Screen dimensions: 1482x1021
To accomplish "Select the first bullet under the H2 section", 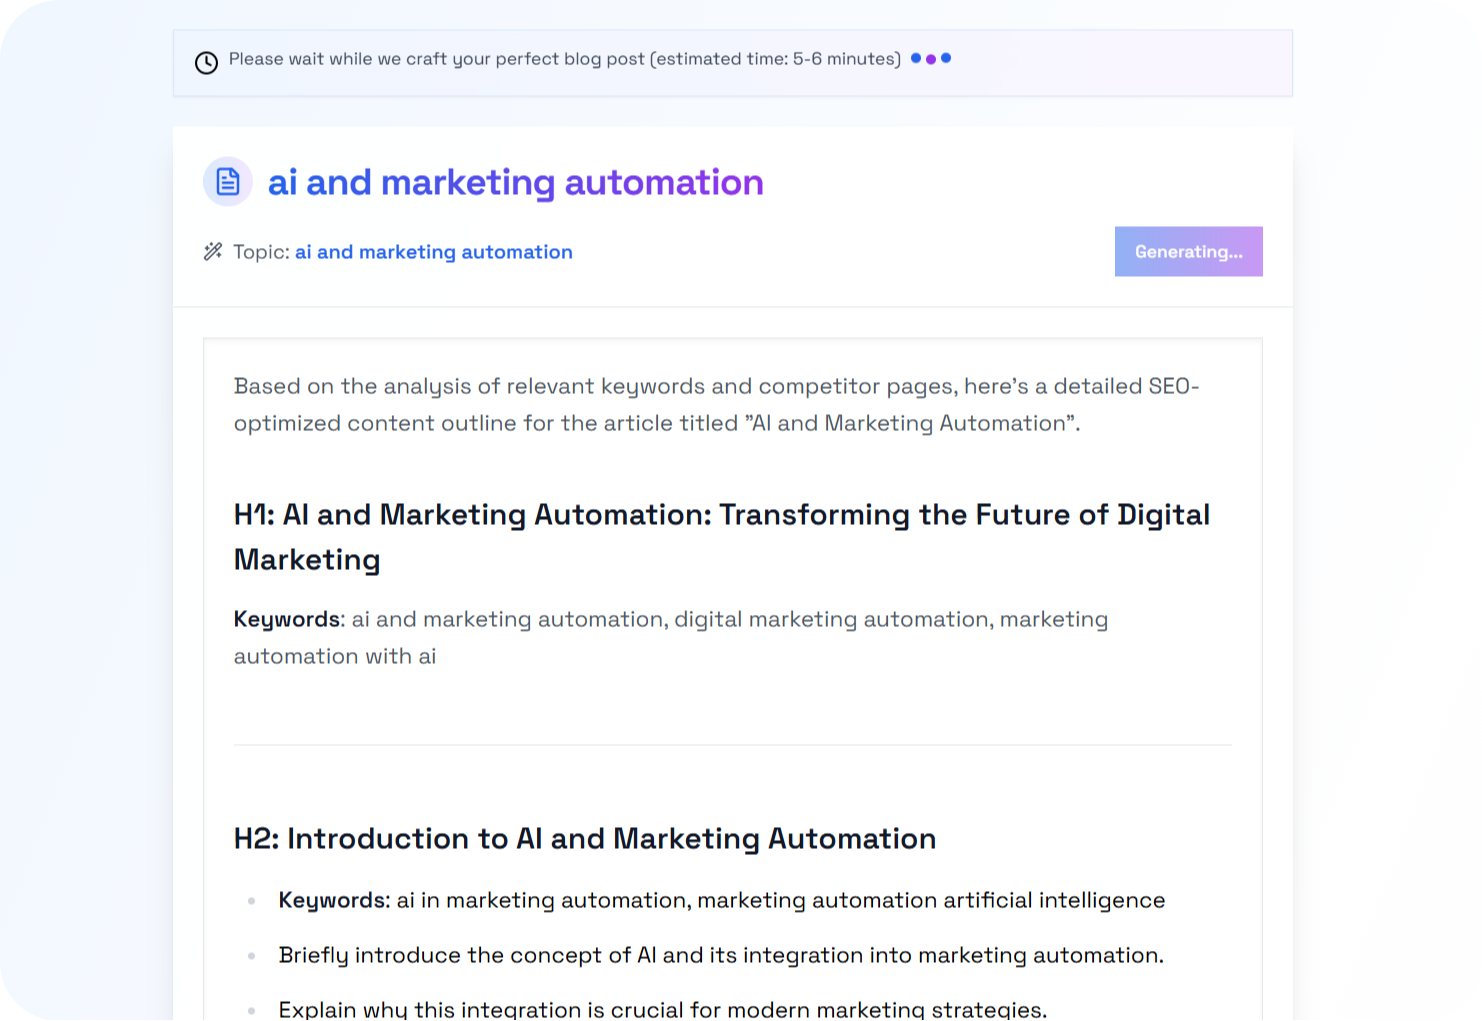I will pyautogui.click(x=720, y=900).
